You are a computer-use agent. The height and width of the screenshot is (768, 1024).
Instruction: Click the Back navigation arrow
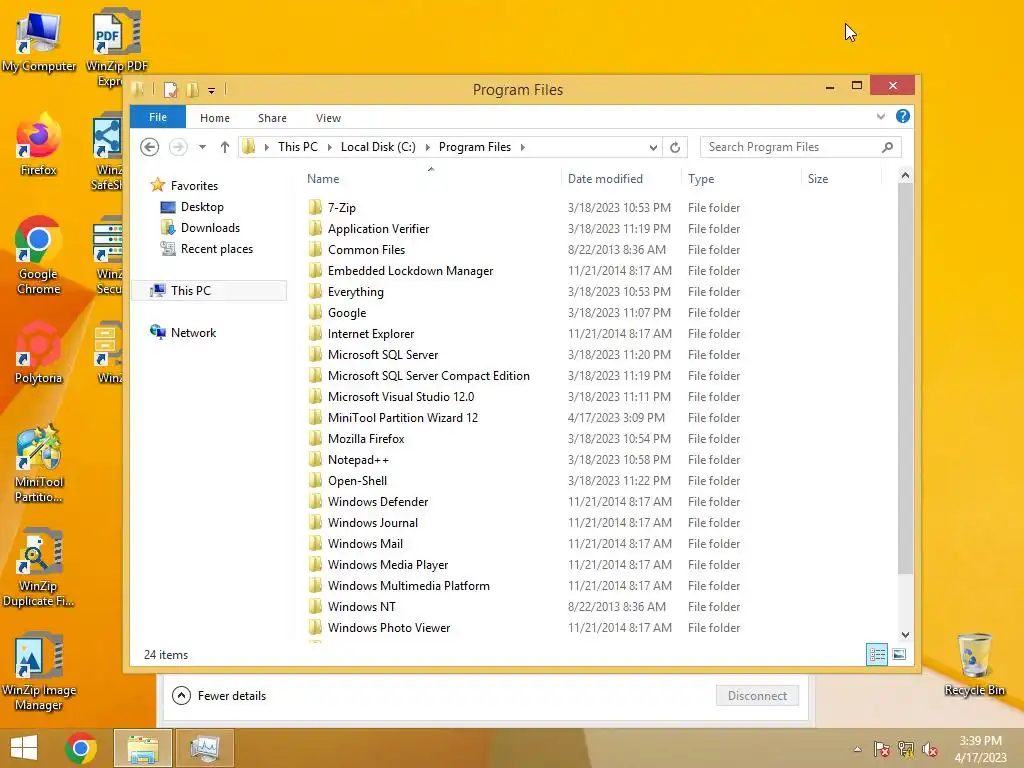(150, 147)
